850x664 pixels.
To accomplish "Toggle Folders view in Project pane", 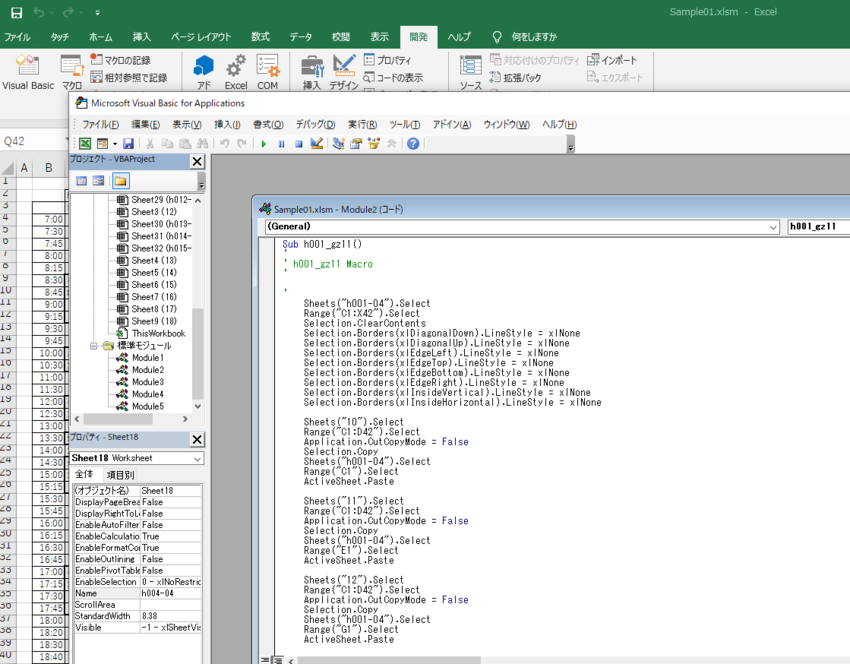I will tap(120, 180).
